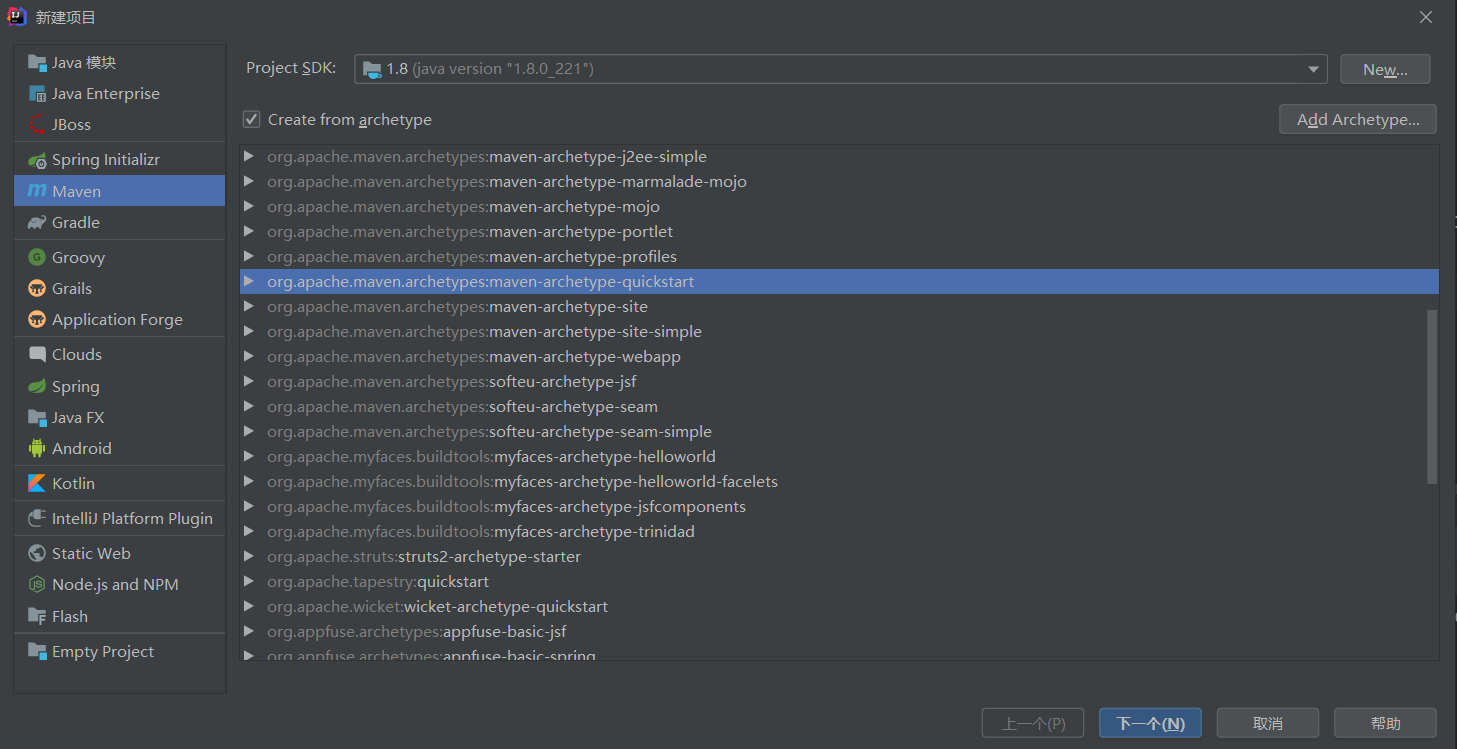The height and width of the screenshot is (749, 1457).
Task: Click the green Groovy icon
Action: point(37,257)
